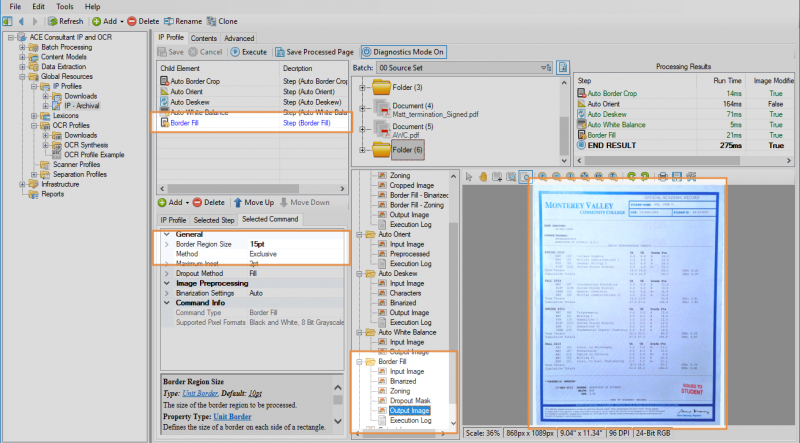Click Add button below child elements
This screenshot has width=800, height=443.
[171, 203]
